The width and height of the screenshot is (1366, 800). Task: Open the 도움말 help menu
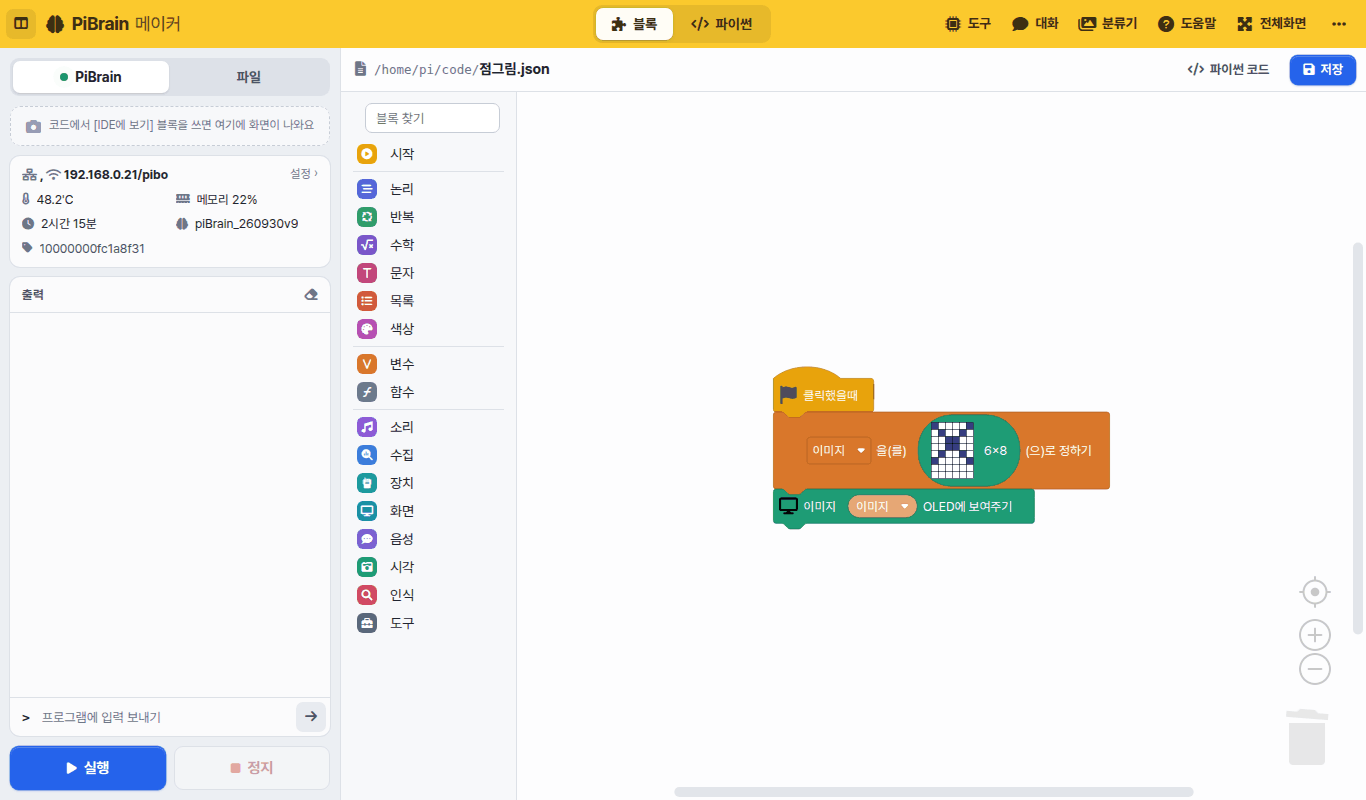(1187, 24)
